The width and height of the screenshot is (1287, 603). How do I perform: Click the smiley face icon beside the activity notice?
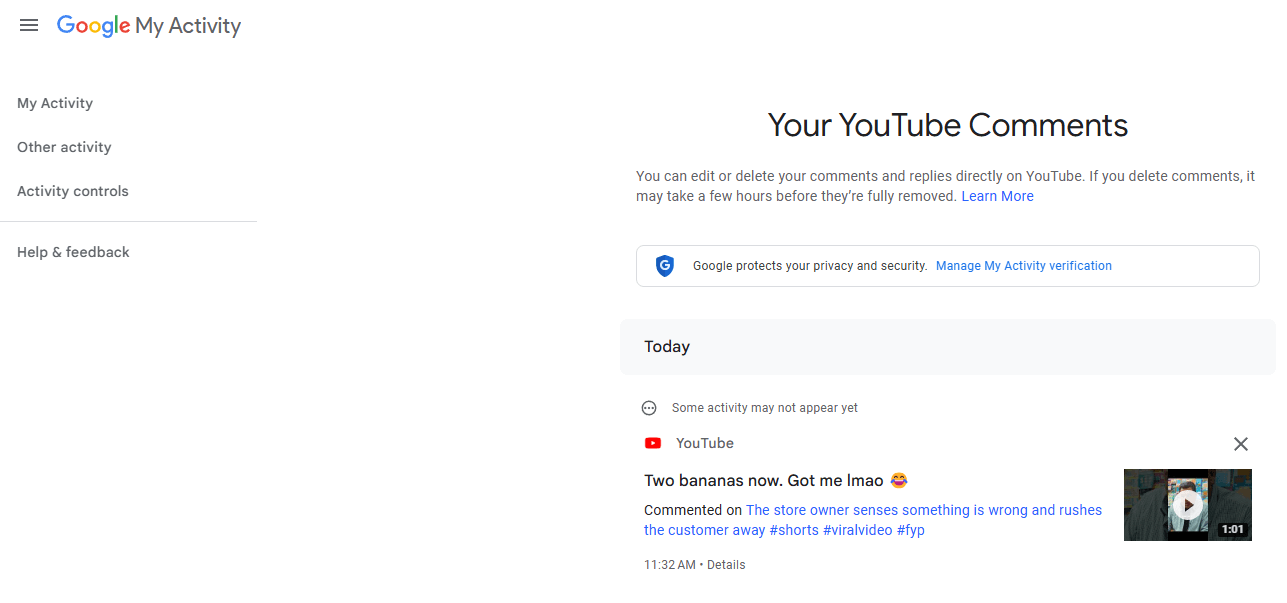649,408
